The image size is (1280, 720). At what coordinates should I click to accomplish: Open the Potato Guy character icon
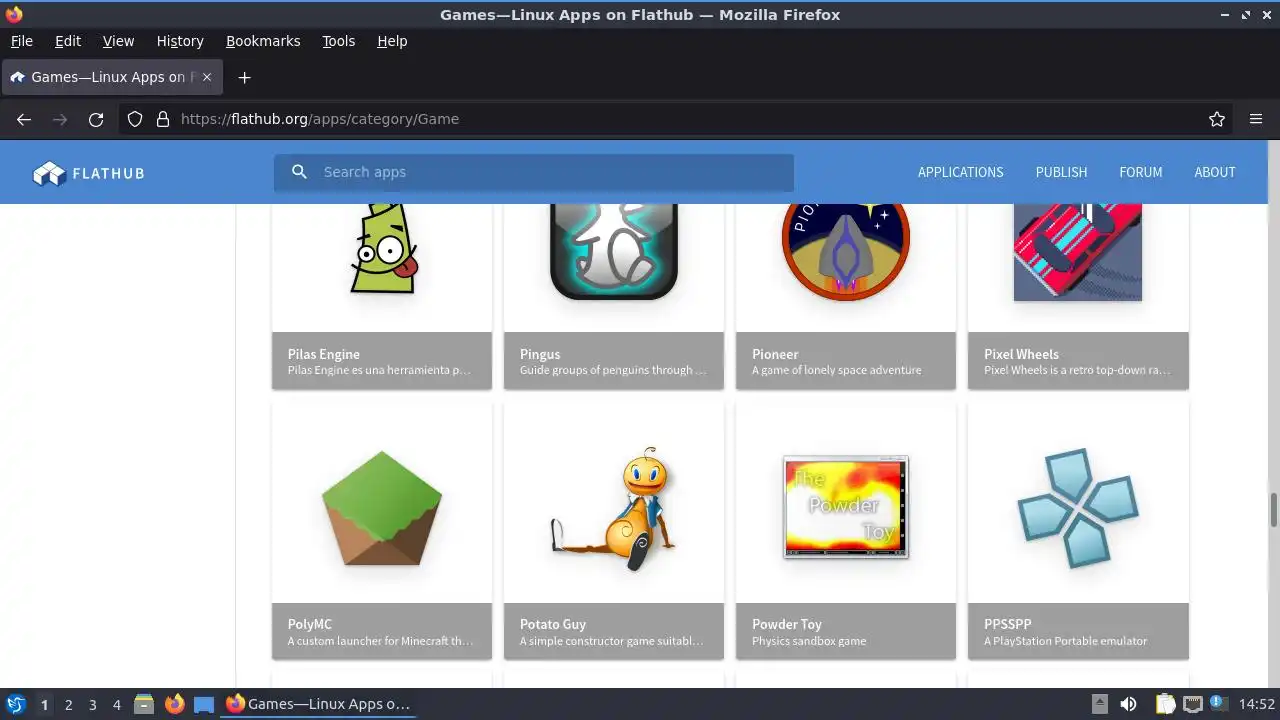pyautogui.click(x=614, y=509)
